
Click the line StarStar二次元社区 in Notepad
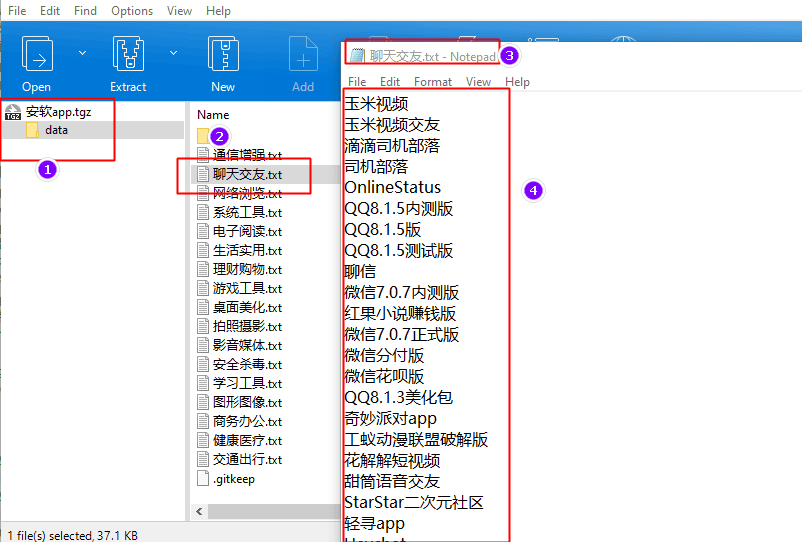pyautogui.click(x=414, y=502)
